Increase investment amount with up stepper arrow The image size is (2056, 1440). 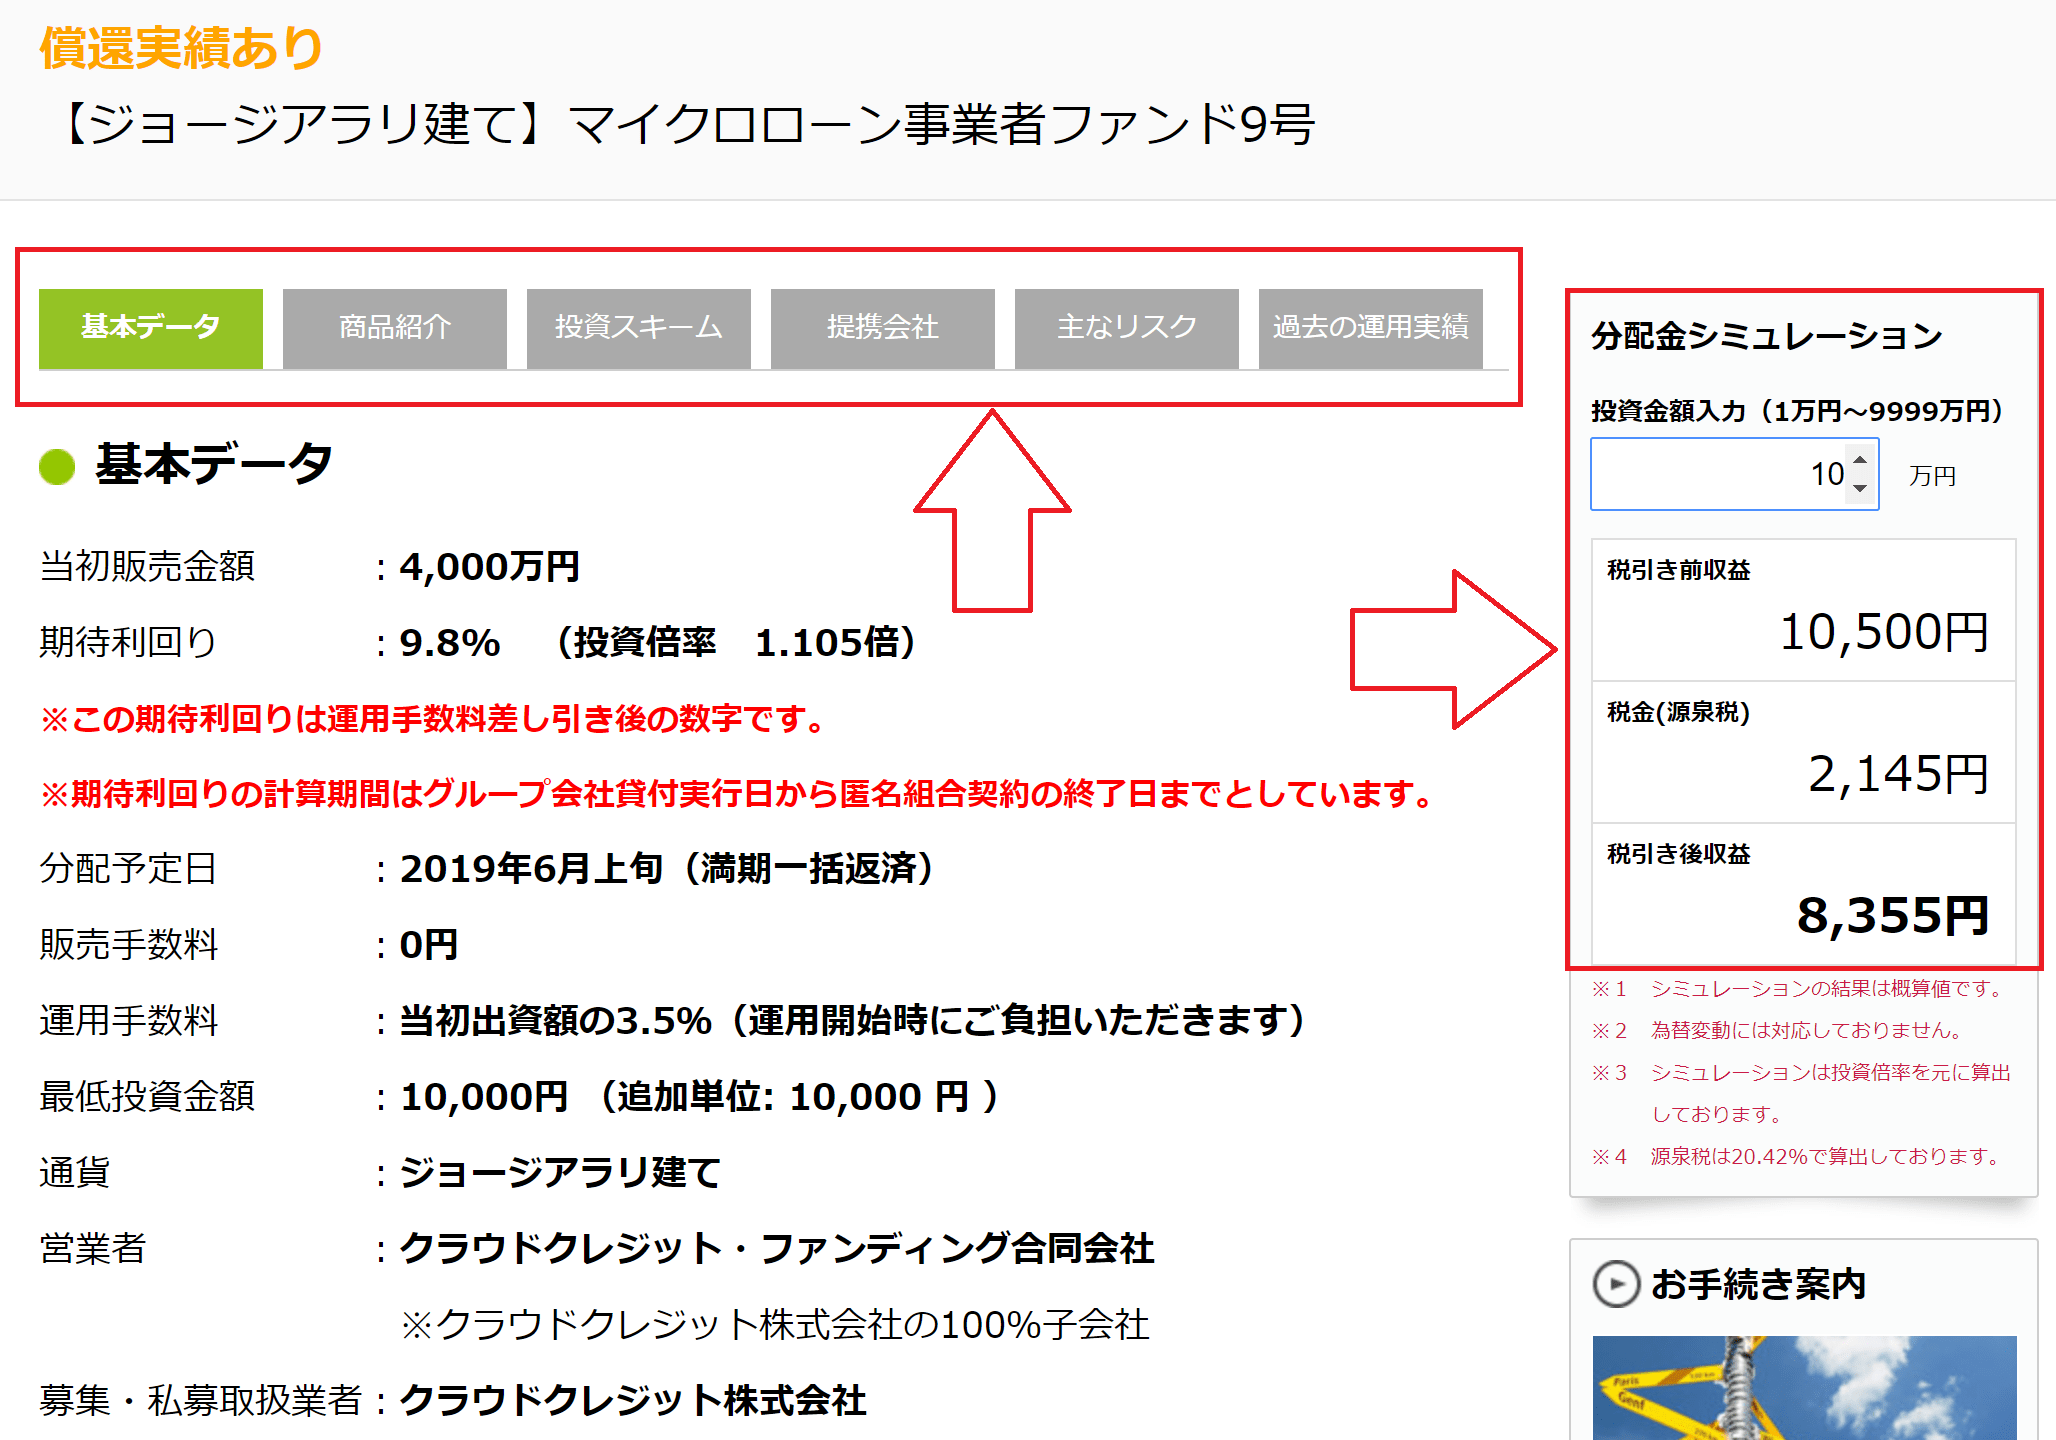coord(1860,460)
